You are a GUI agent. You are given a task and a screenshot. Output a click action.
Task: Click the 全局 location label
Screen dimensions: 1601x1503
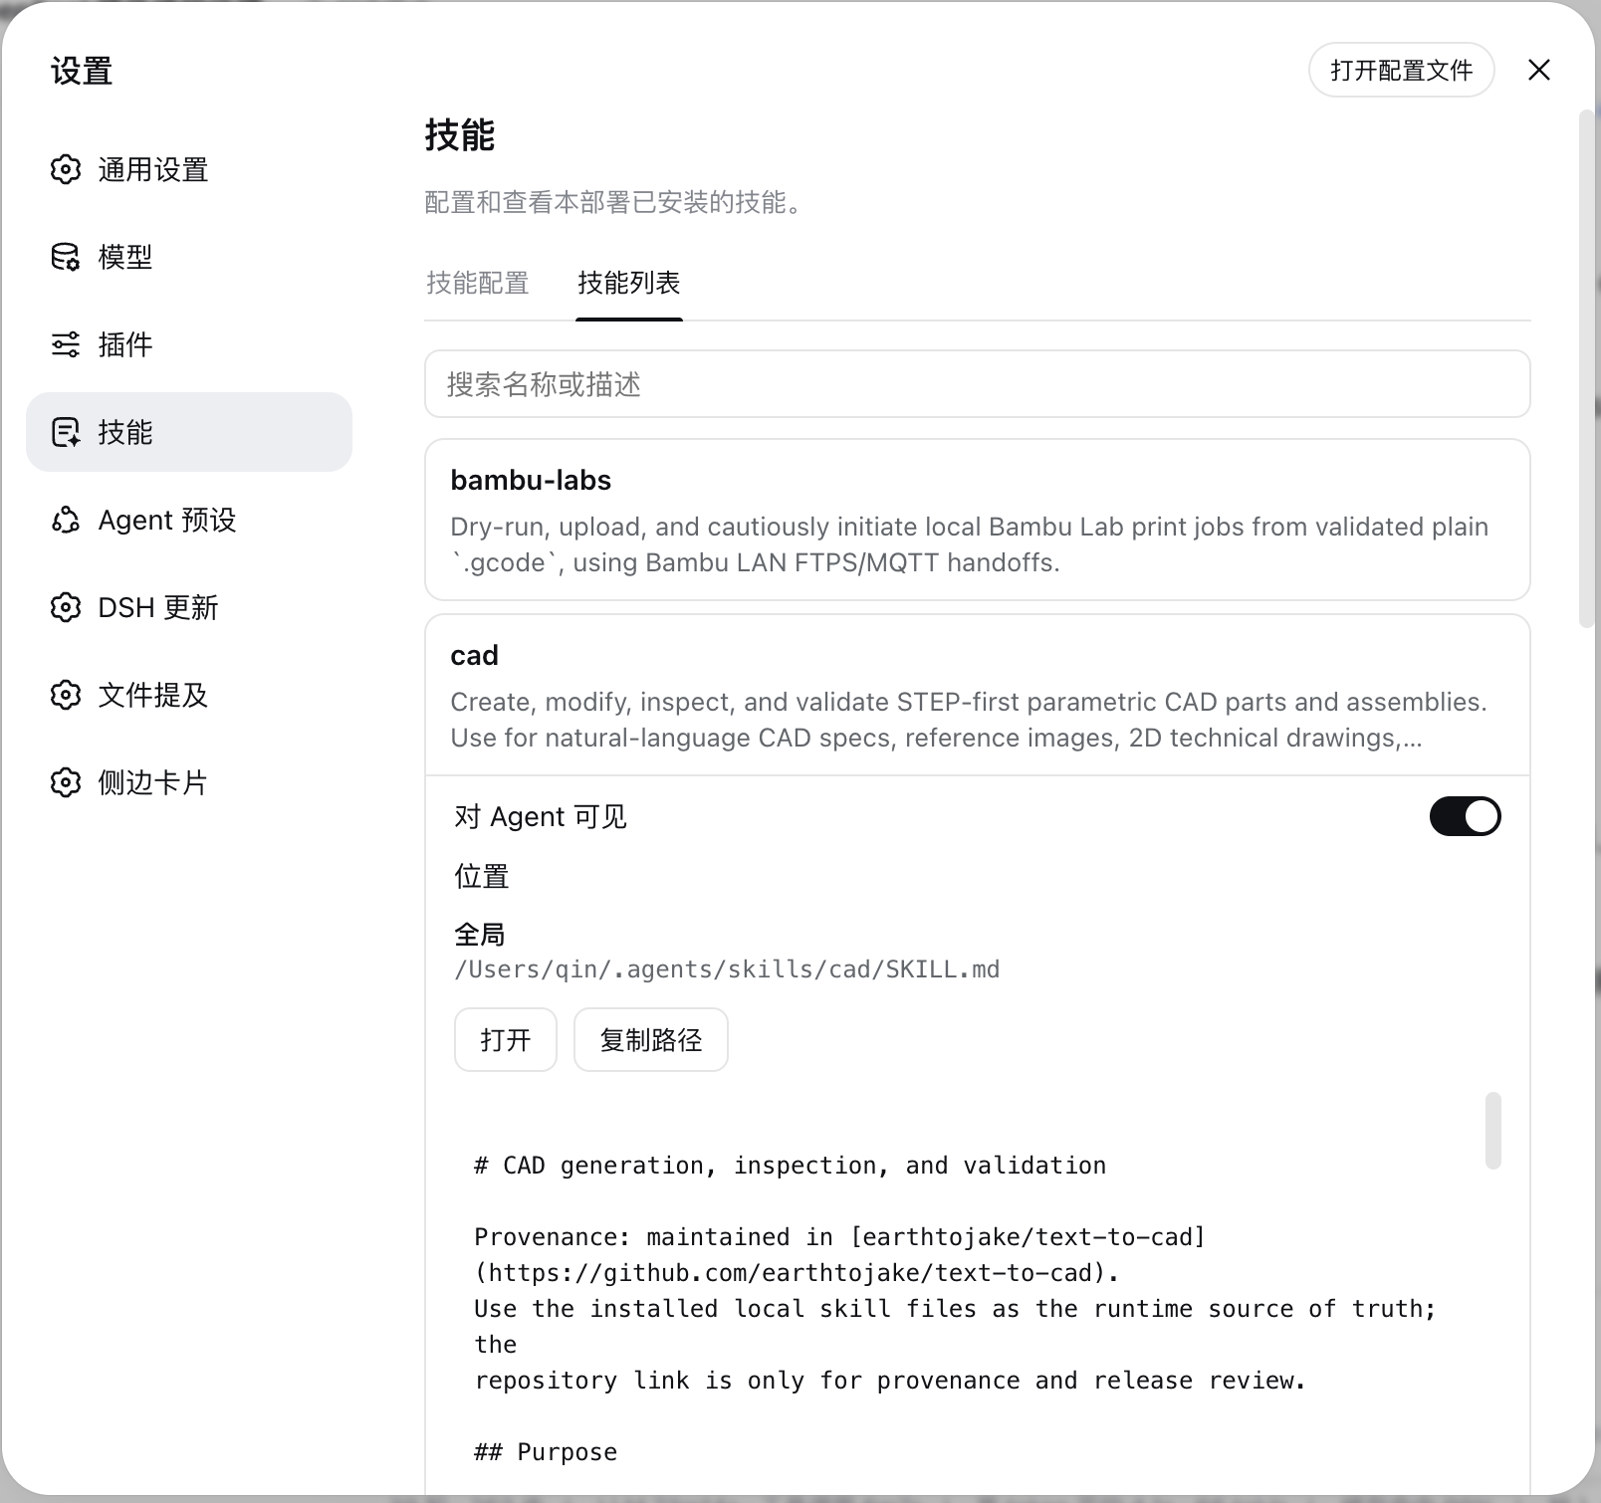(480, 934)
